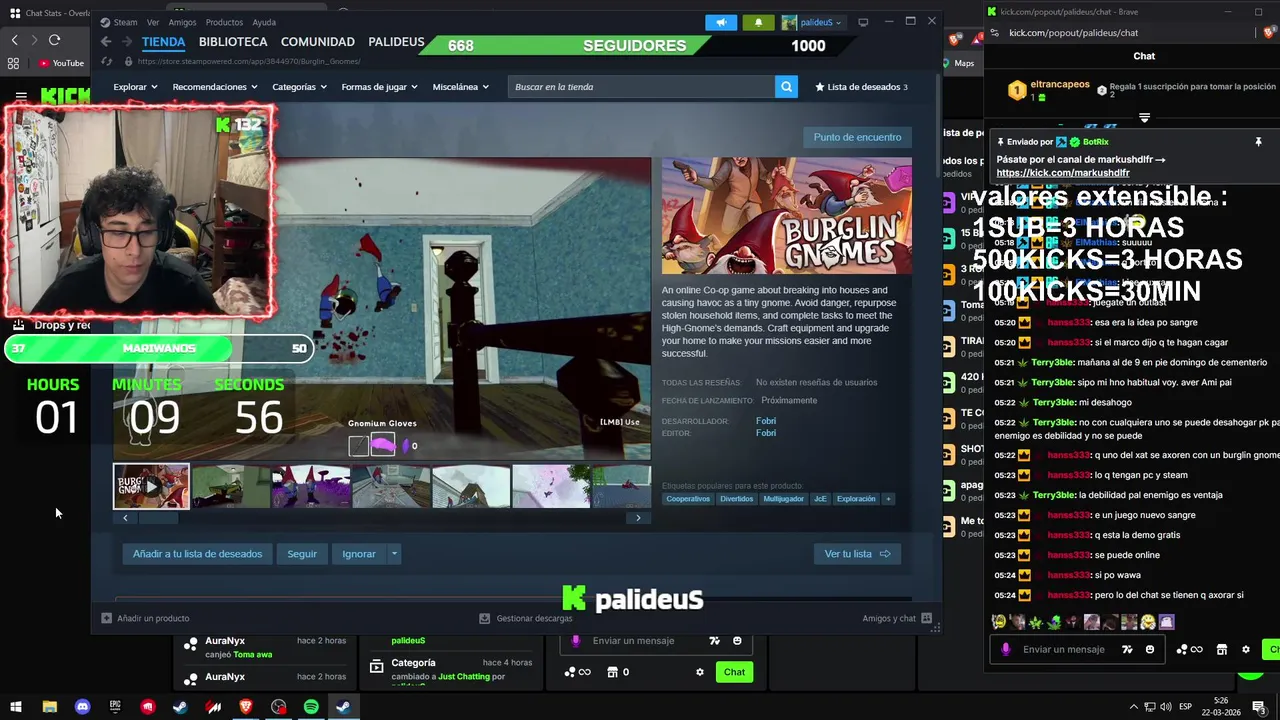This screenshot has width=1280, height=720.
Task: Reload the Brave browser page
Action: pyautogui.click(x=54, y=40)
